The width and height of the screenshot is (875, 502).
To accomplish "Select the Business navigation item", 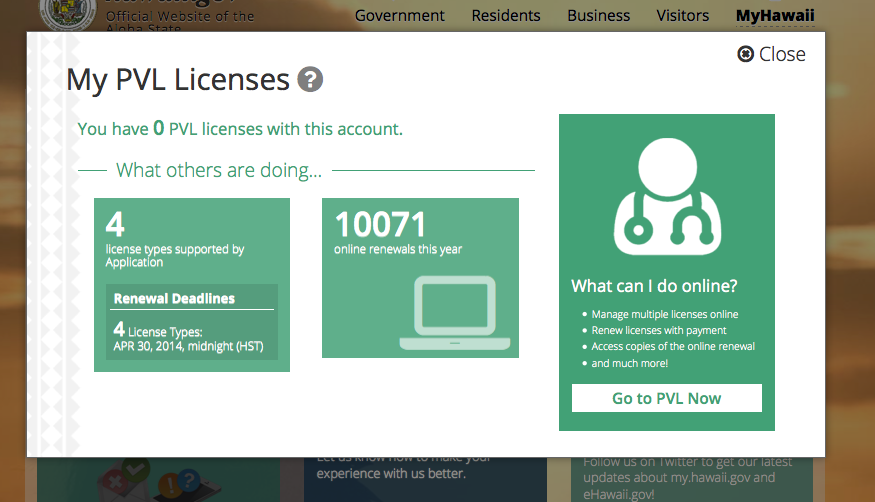I will 598,15.
